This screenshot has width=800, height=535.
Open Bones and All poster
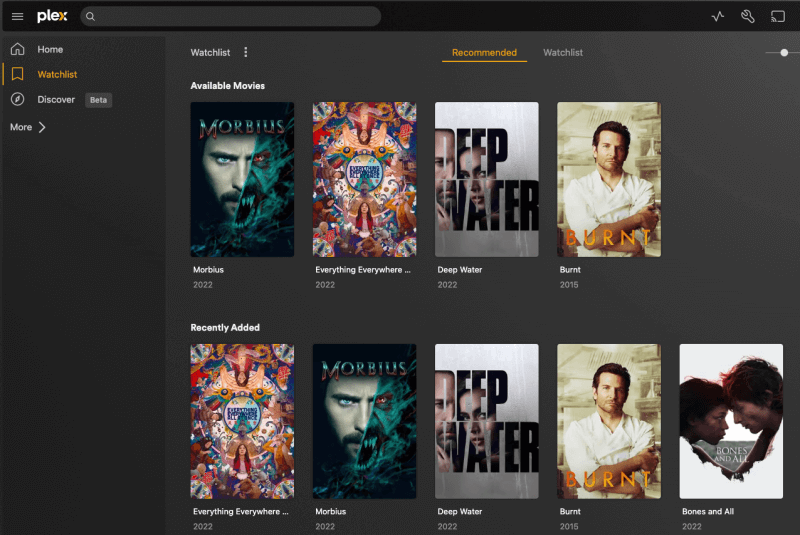click(x=731, y=421)
